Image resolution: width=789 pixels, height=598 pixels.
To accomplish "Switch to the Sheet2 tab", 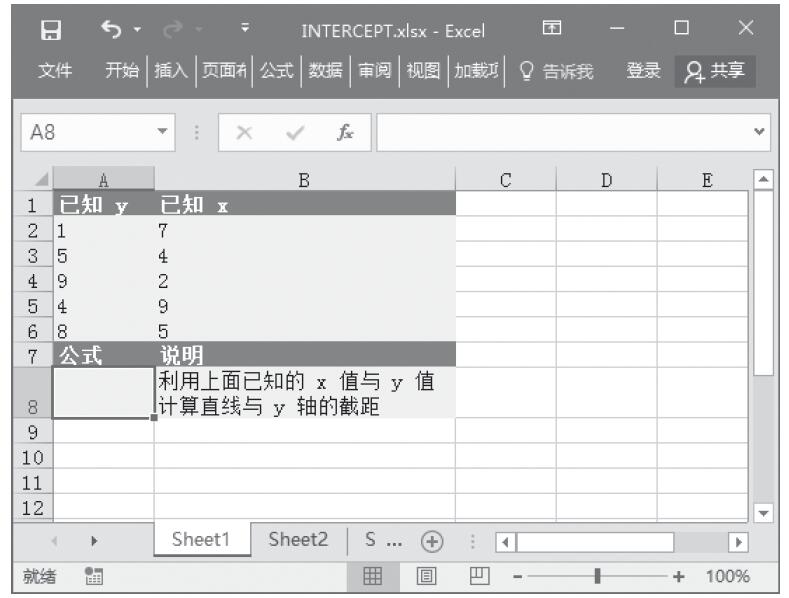I will 298,539.
